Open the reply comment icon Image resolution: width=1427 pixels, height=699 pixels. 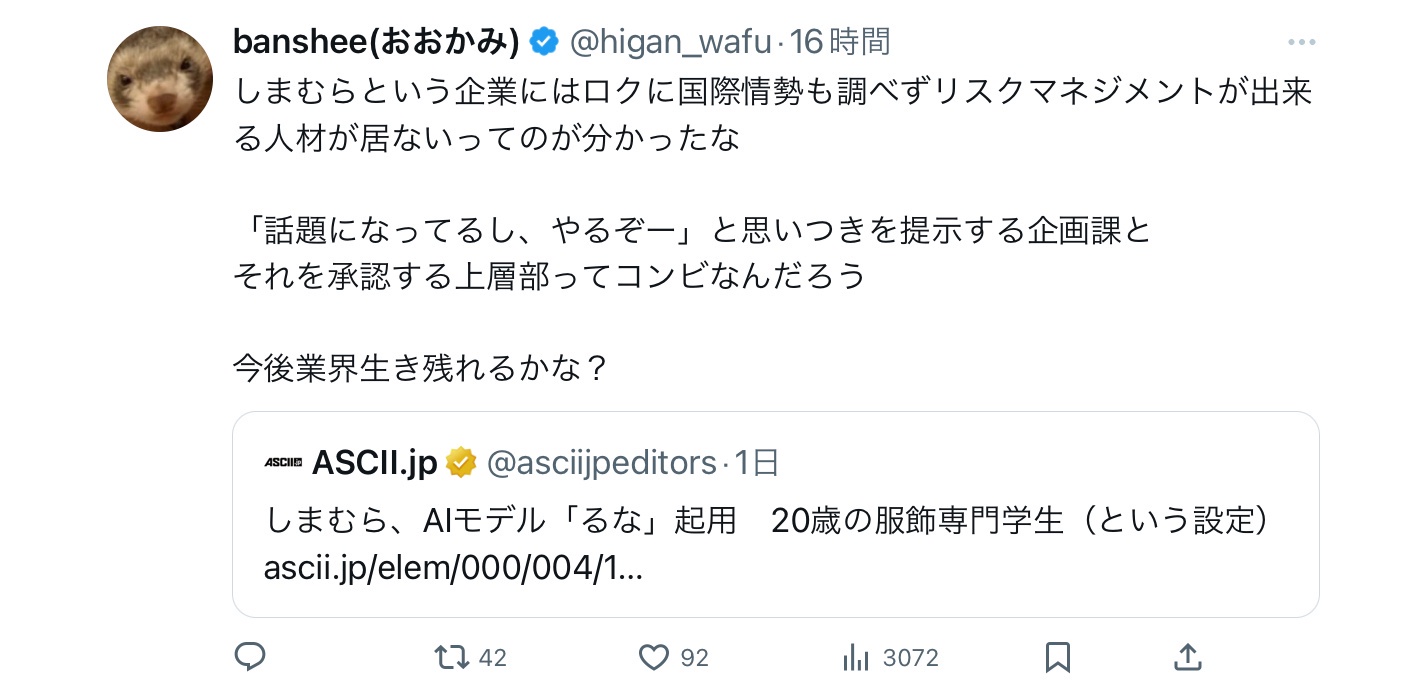click(x=249, y=657)
